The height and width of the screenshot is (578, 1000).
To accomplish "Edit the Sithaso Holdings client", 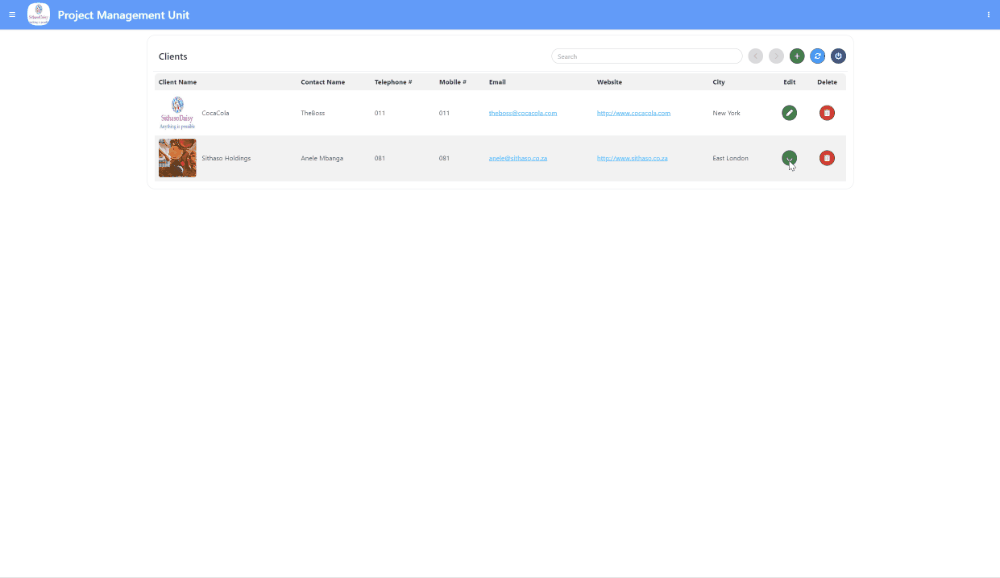I will pyautogui.click(x=790, y=158).
